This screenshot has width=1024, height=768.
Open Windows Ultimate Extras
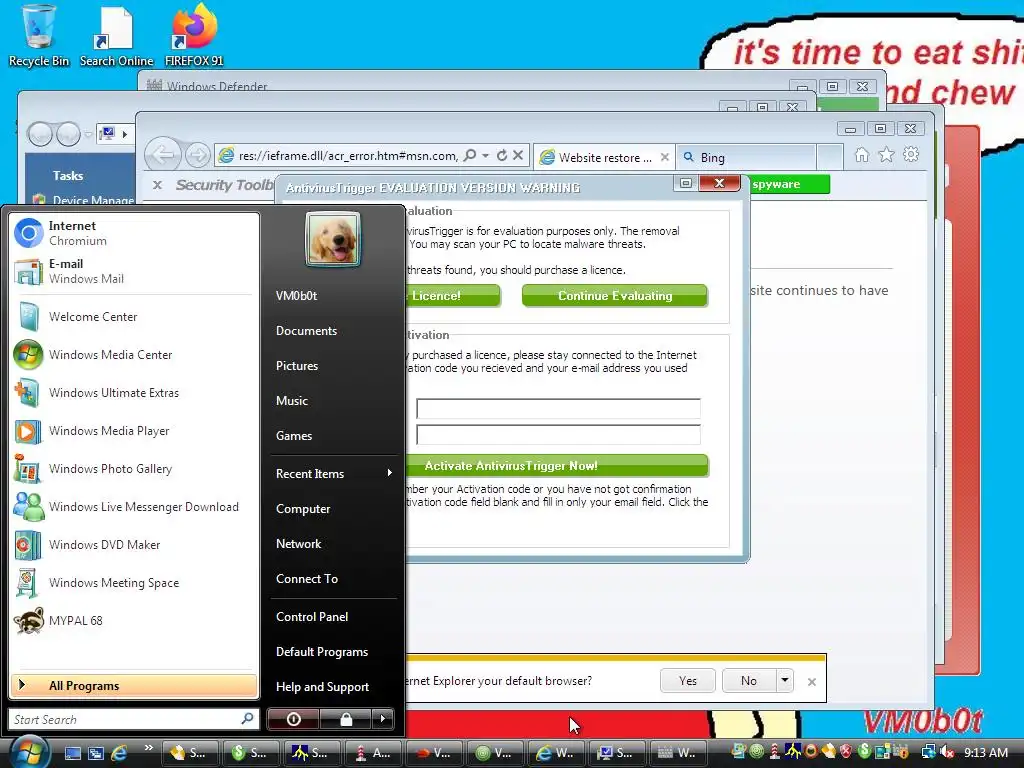(x=134, y=392)
